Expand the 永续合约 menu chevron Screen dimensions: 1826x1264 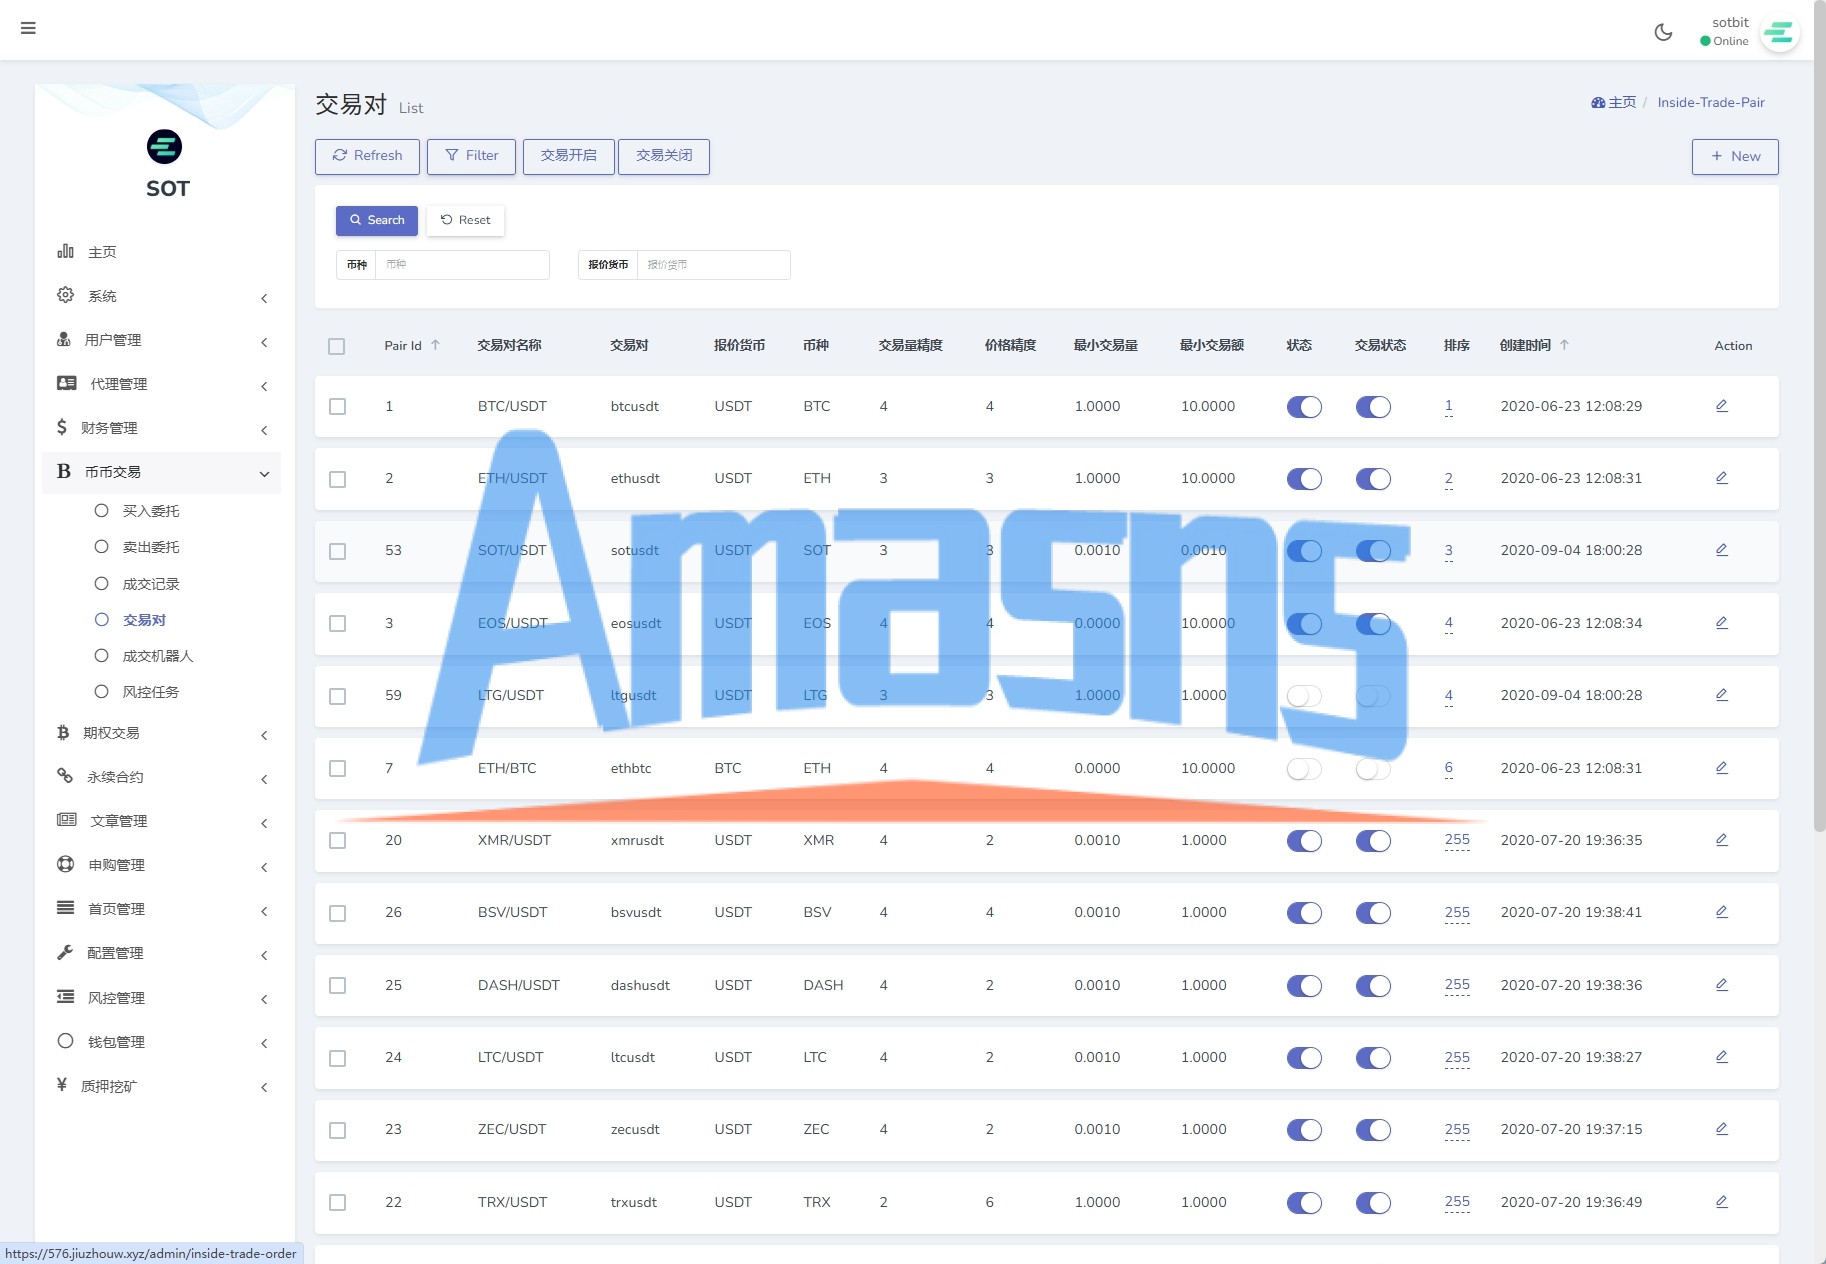[x=264, y=779]
